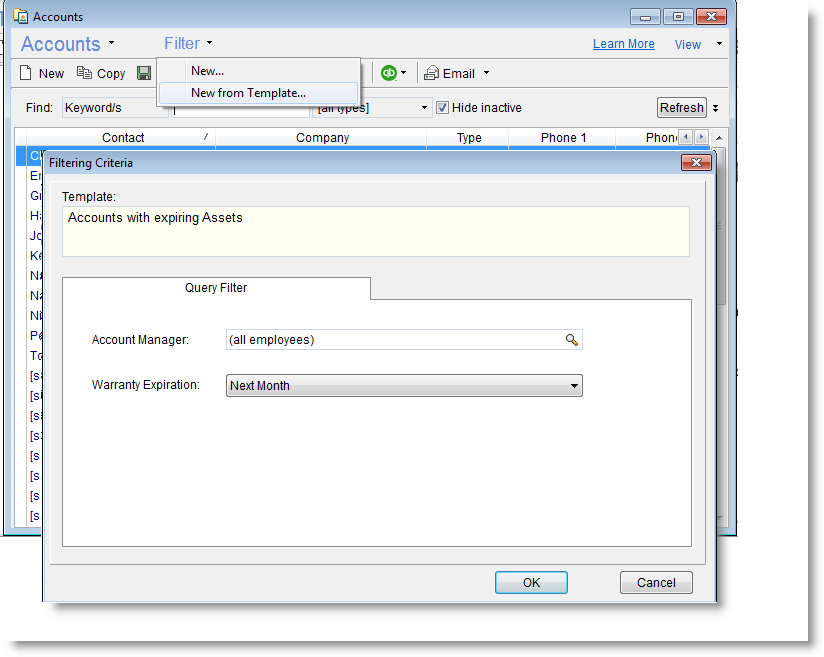Image resolution: width=824 pixels, height=657 pixels.
Task: Open the Learn More link
Action: [623, 44]
